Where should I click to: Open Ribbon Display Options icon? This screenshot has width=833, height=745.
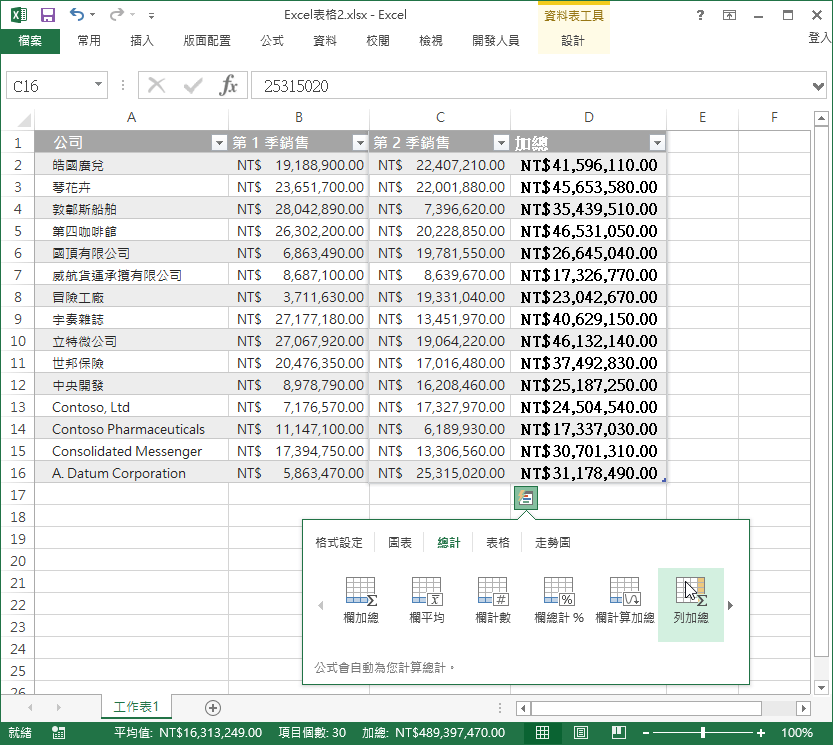(x=729, y=15)
